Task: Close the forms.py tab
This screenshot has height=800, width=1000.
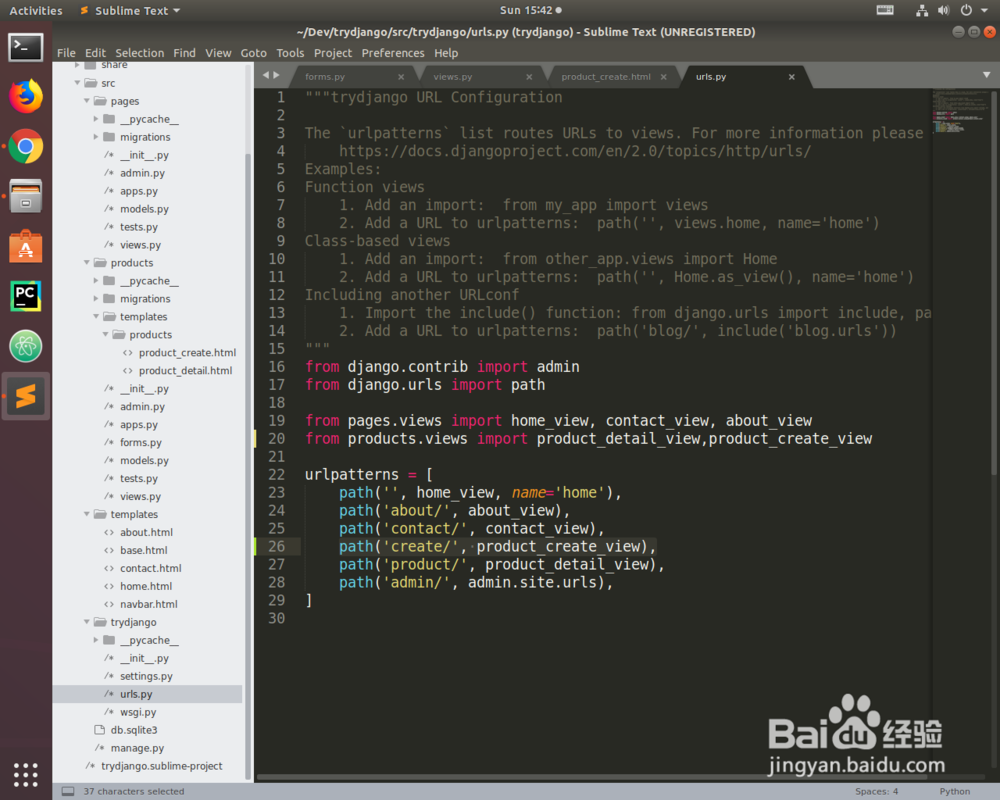Action: 401,77
